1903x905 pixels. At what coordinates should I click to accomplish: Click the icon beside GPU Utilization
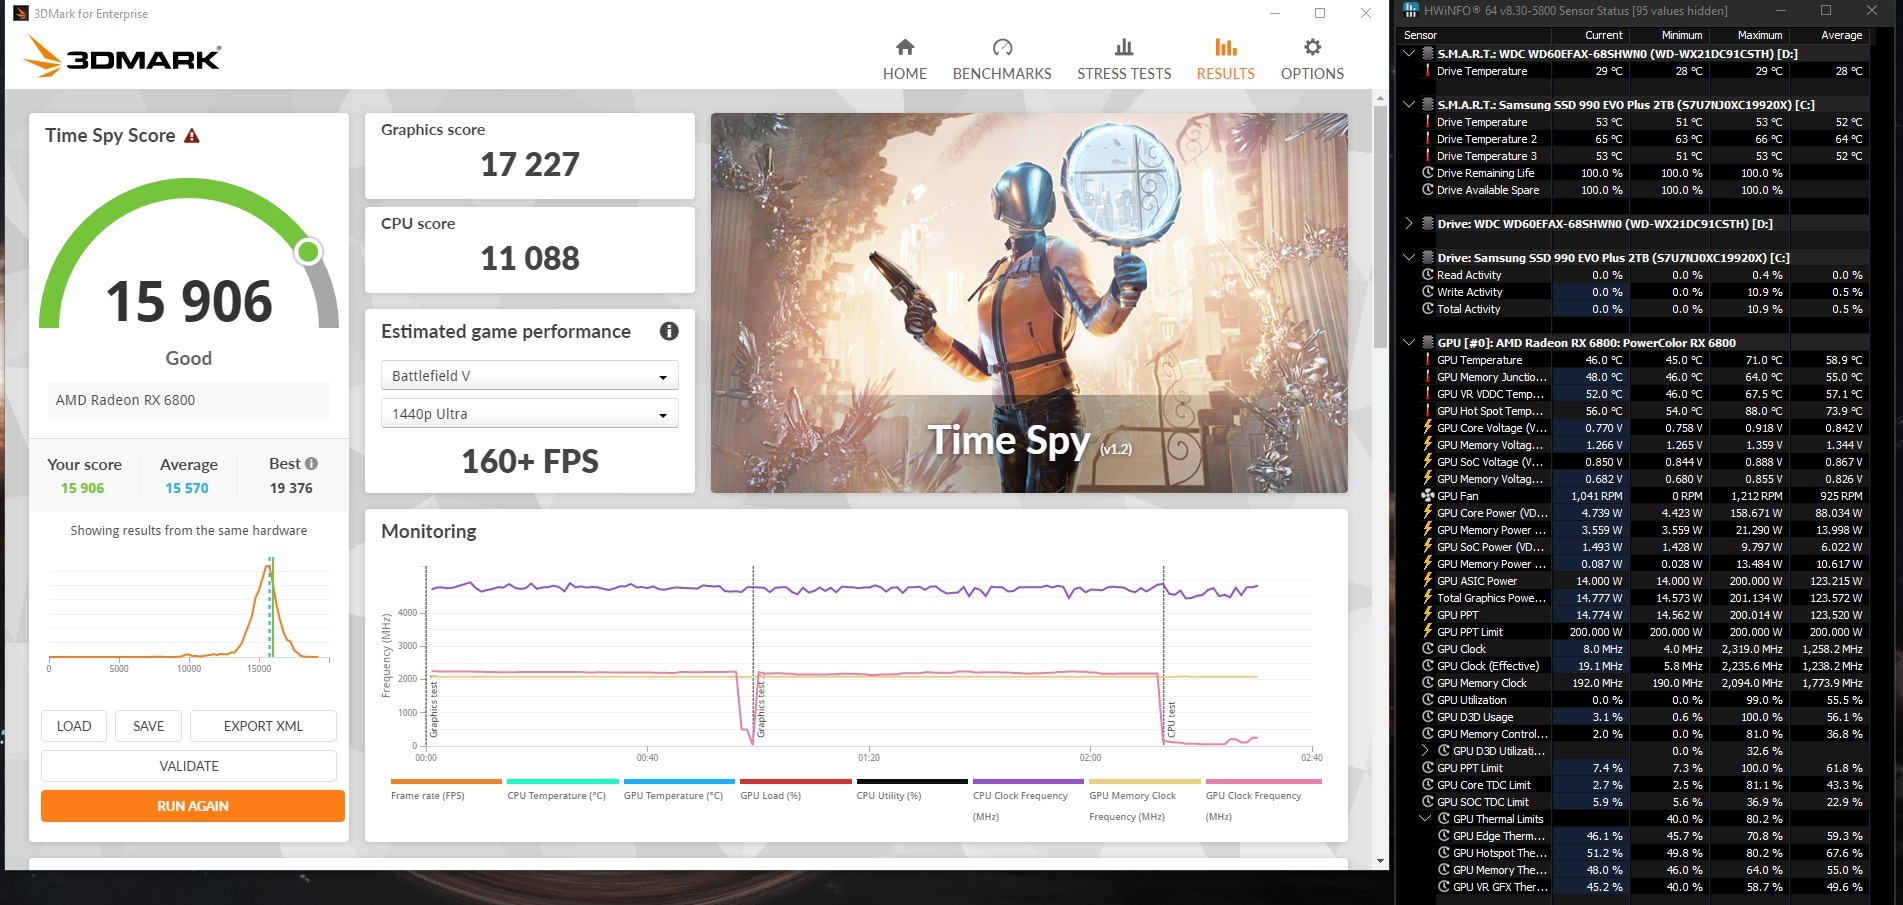[x=1428, y=700]
